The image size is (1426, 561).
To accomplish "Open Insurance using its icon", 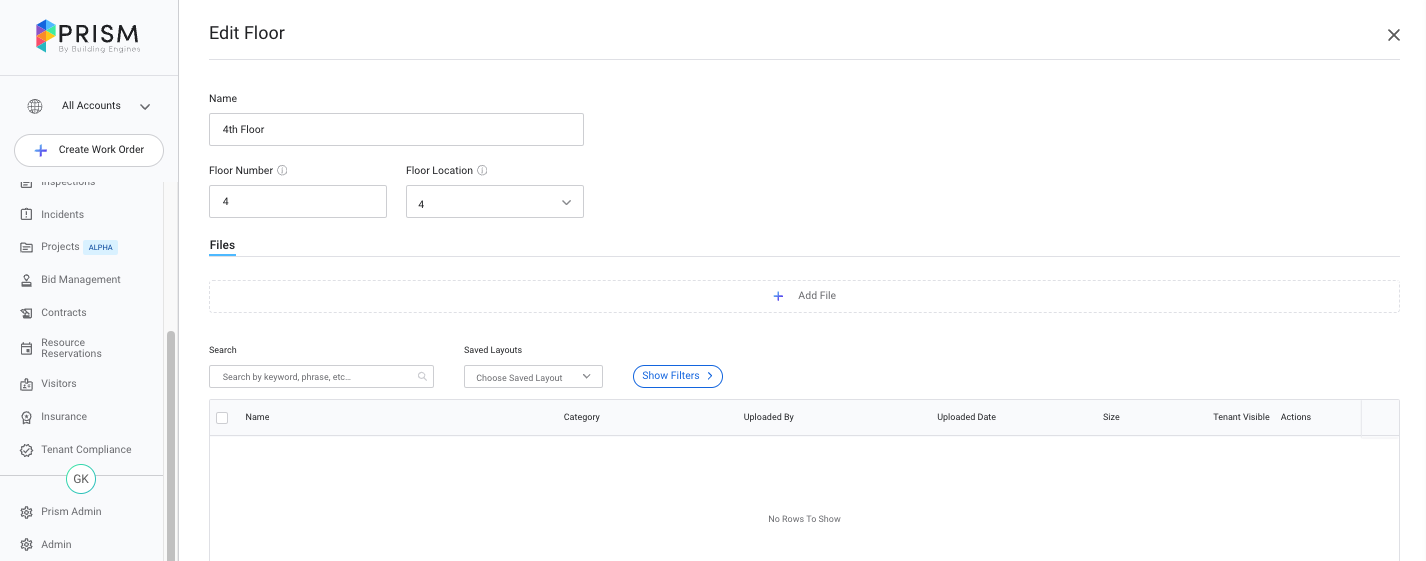I will [x=27, y=417].
